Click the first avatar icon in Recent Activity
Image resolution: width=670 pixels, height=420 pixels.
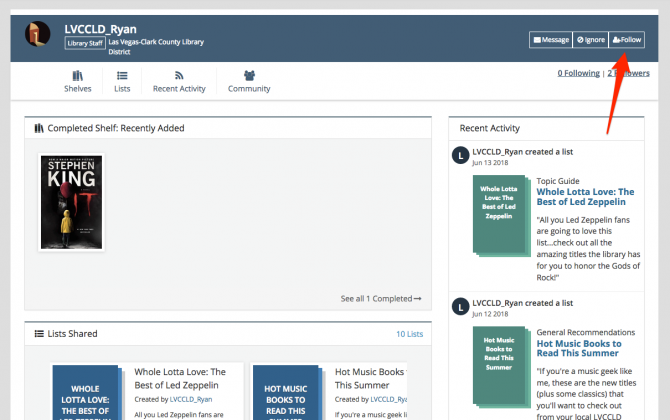coord(459,155)
